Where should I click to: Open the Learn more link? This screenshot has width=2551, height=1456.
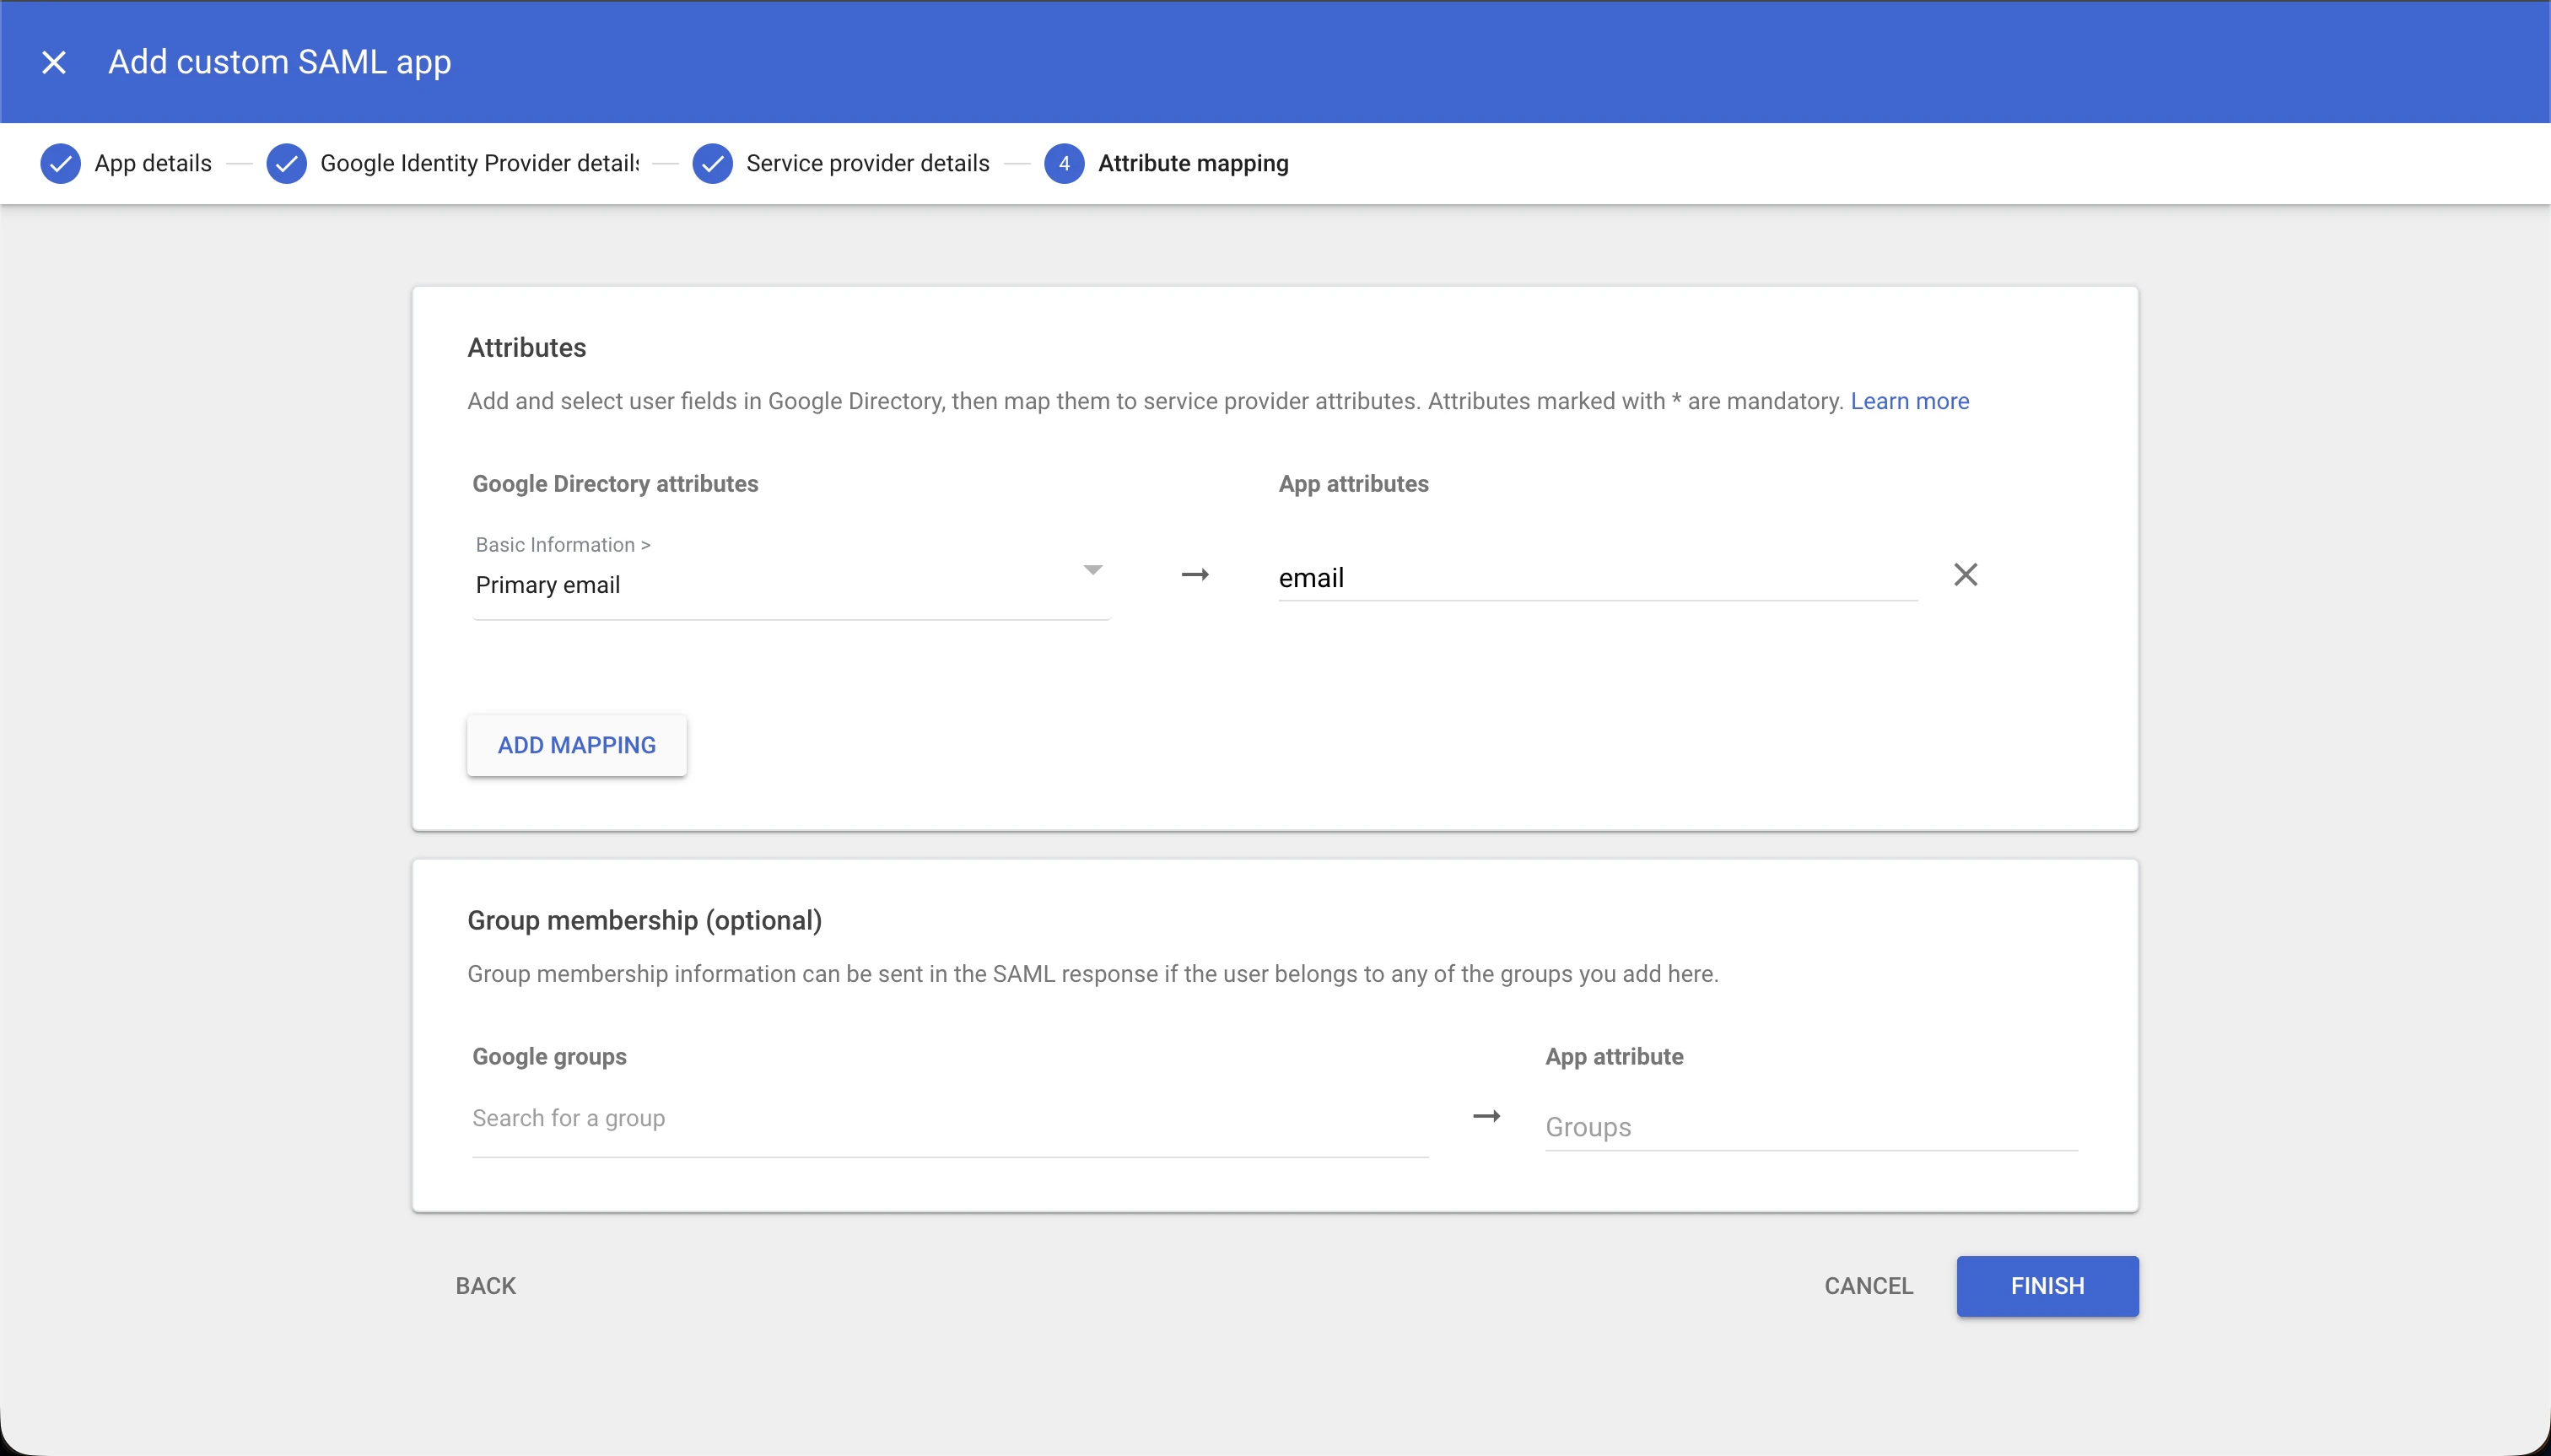[x=1910, y=401]
